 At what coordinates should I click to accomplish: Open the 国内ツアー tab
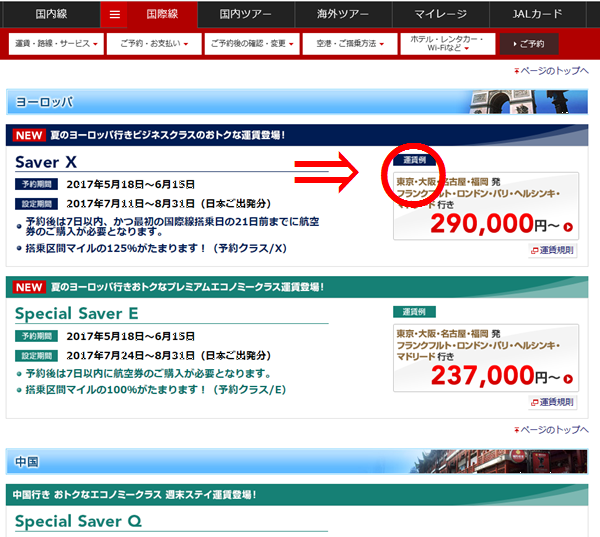(246, 14)
